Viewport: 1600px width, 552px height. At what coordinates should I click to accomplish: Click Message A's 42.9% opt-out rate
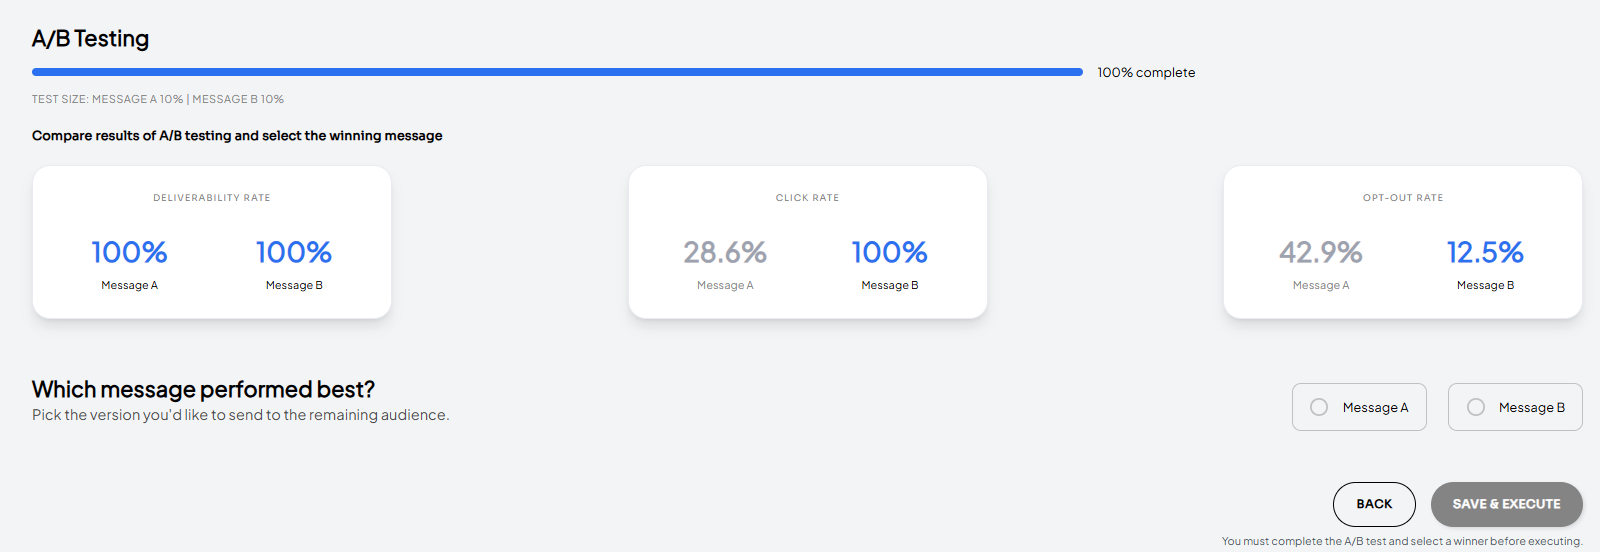(1321, 252)
